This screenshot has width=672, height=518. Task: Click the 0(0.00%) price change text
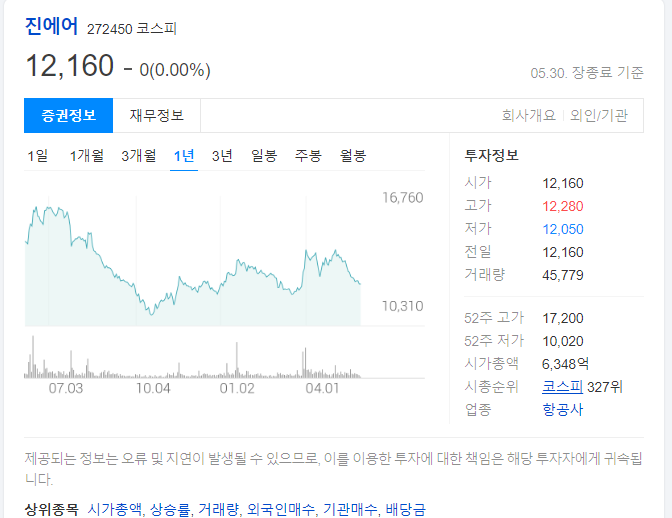175,70
